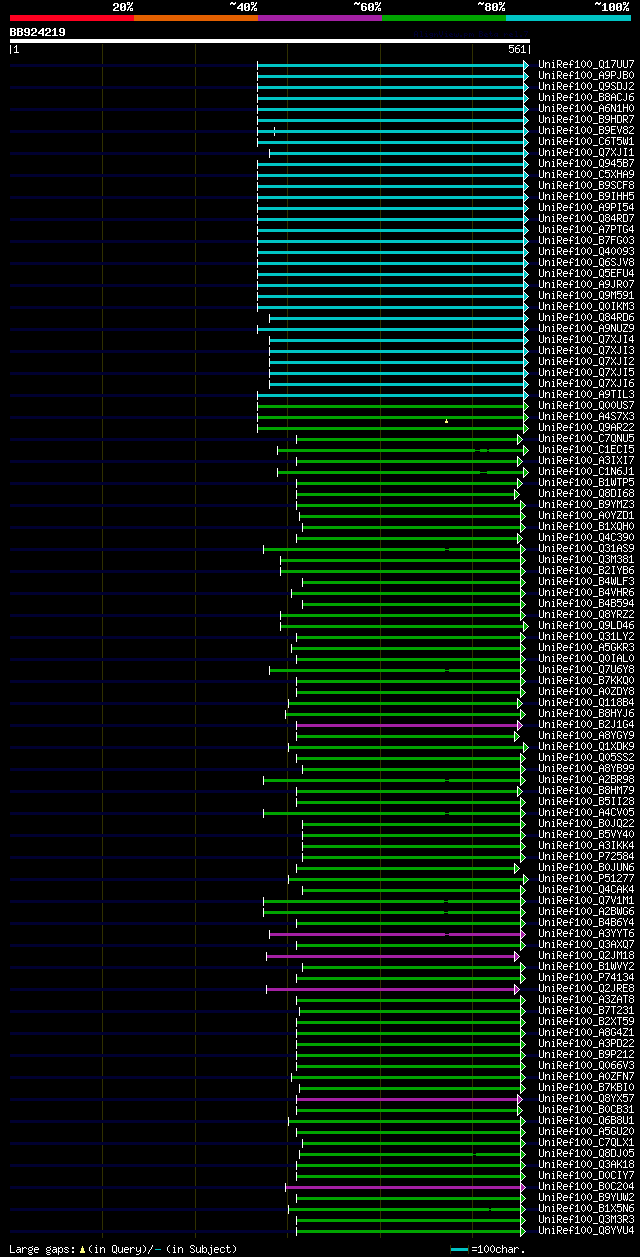Image resolution: width=640 pixels, height=1257 pixels.
Task: Click the purple alignment bar for UniRef100_B2J1G4
Action: [x=408, y=725]
